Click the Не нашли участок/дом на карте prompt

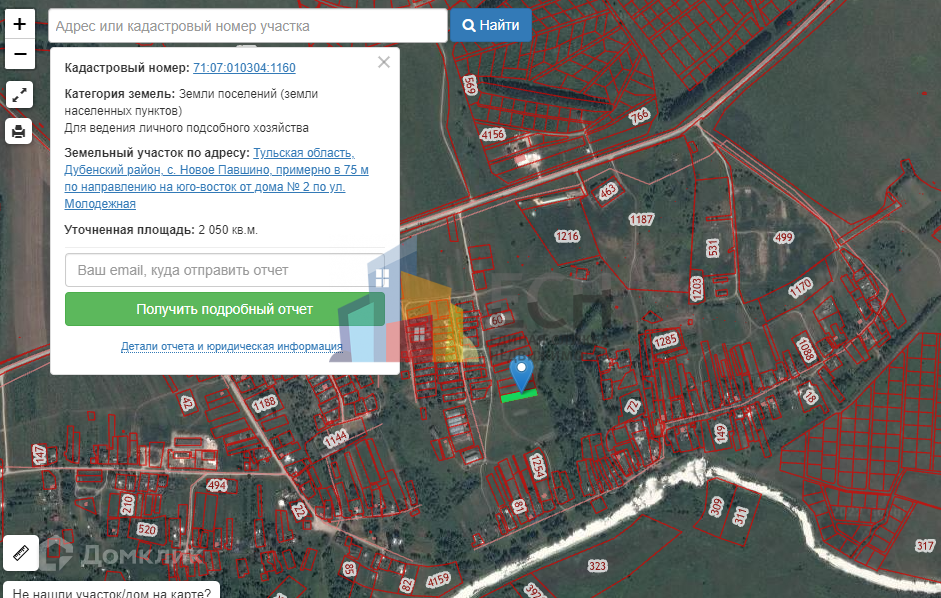tap(111, 591)
